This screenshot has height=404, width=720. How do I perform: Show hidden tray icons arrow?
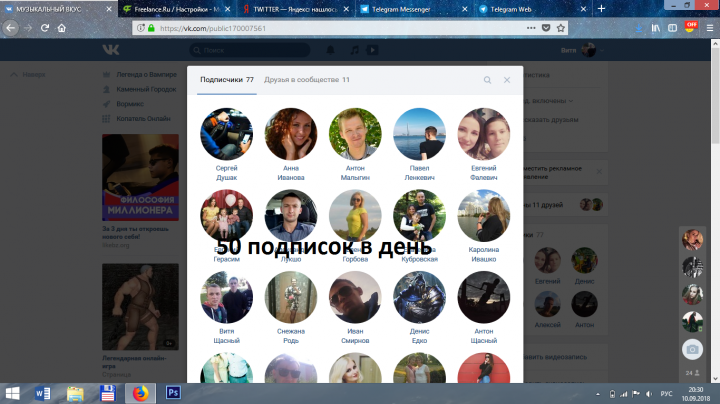click(x=597, y=394)
